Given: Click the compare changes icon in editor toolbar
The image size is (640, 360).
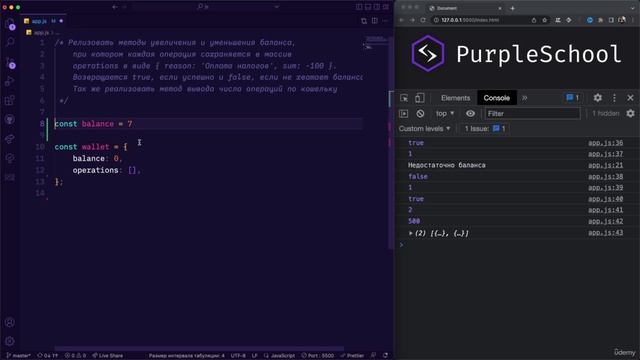Looking at the screenshot, I should click(x=364, y=21).
